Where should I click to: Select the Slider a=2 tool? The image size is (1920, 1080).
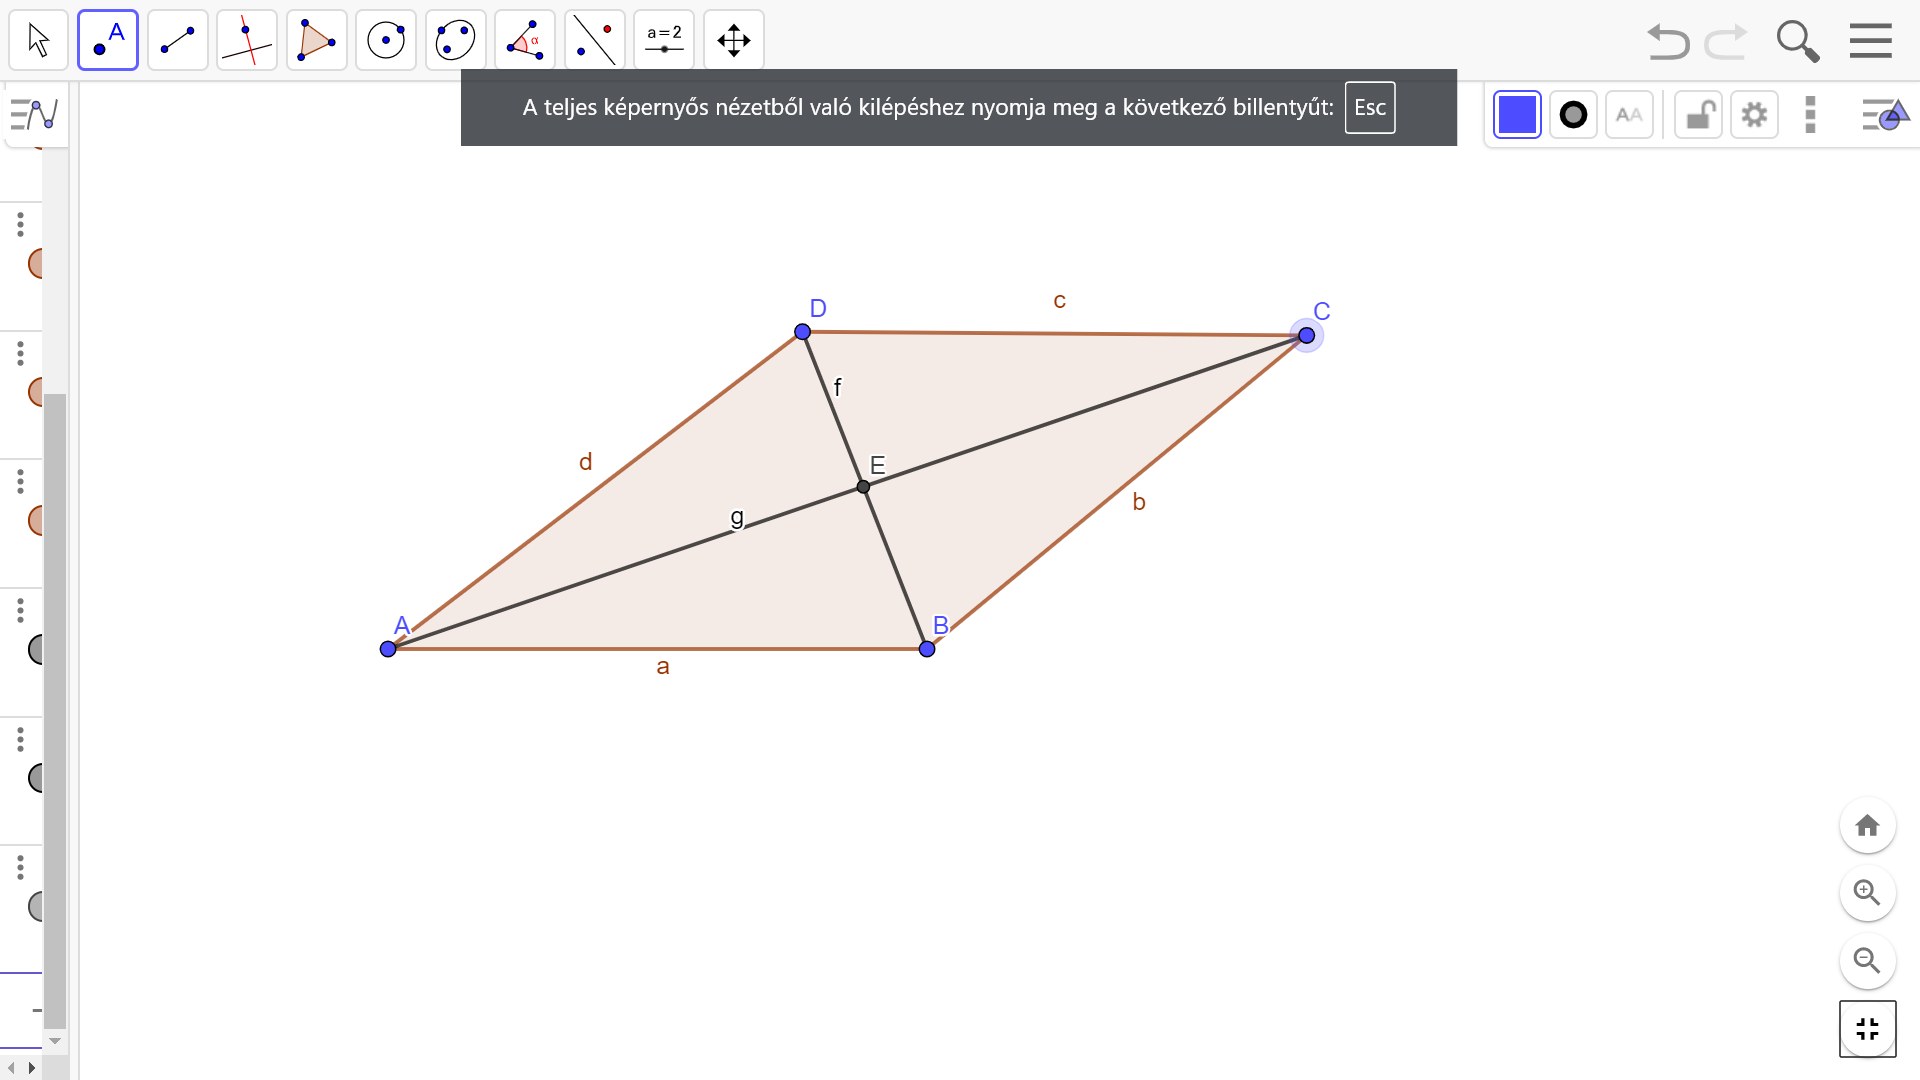tap(664, 40)
